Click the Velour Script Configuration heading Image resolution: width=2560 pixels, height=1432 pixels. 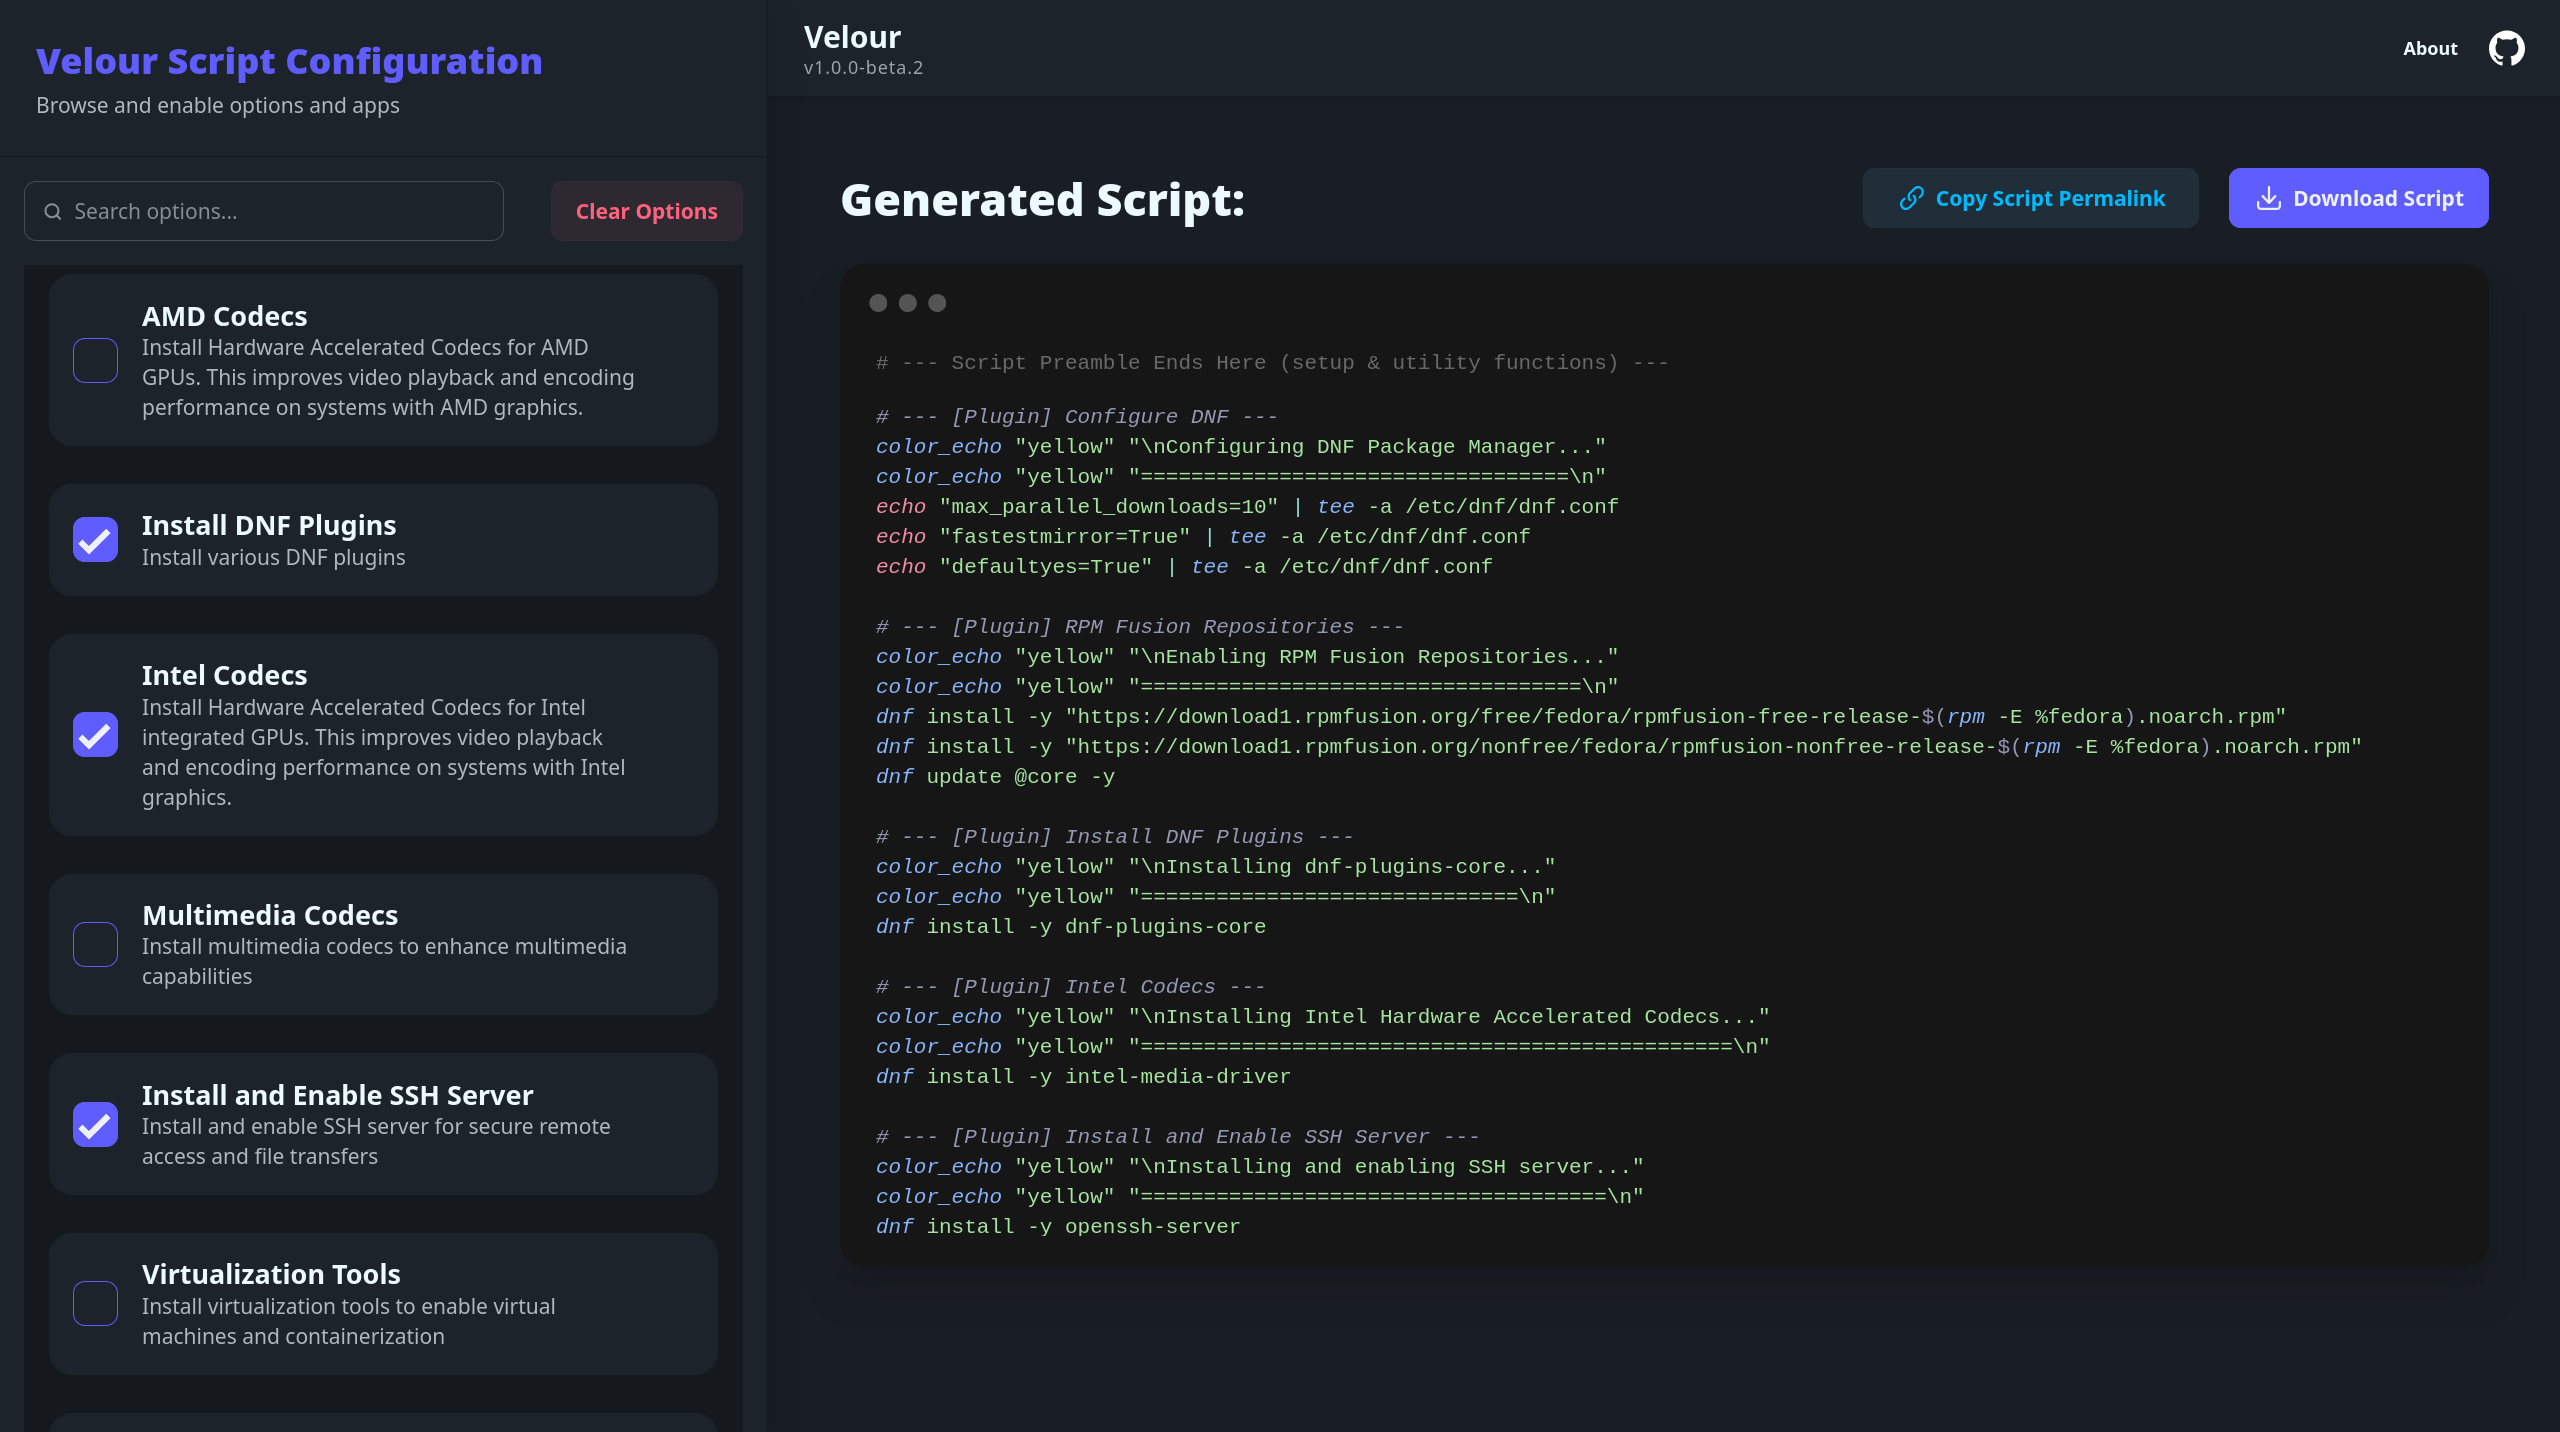[x=289, y=61]
